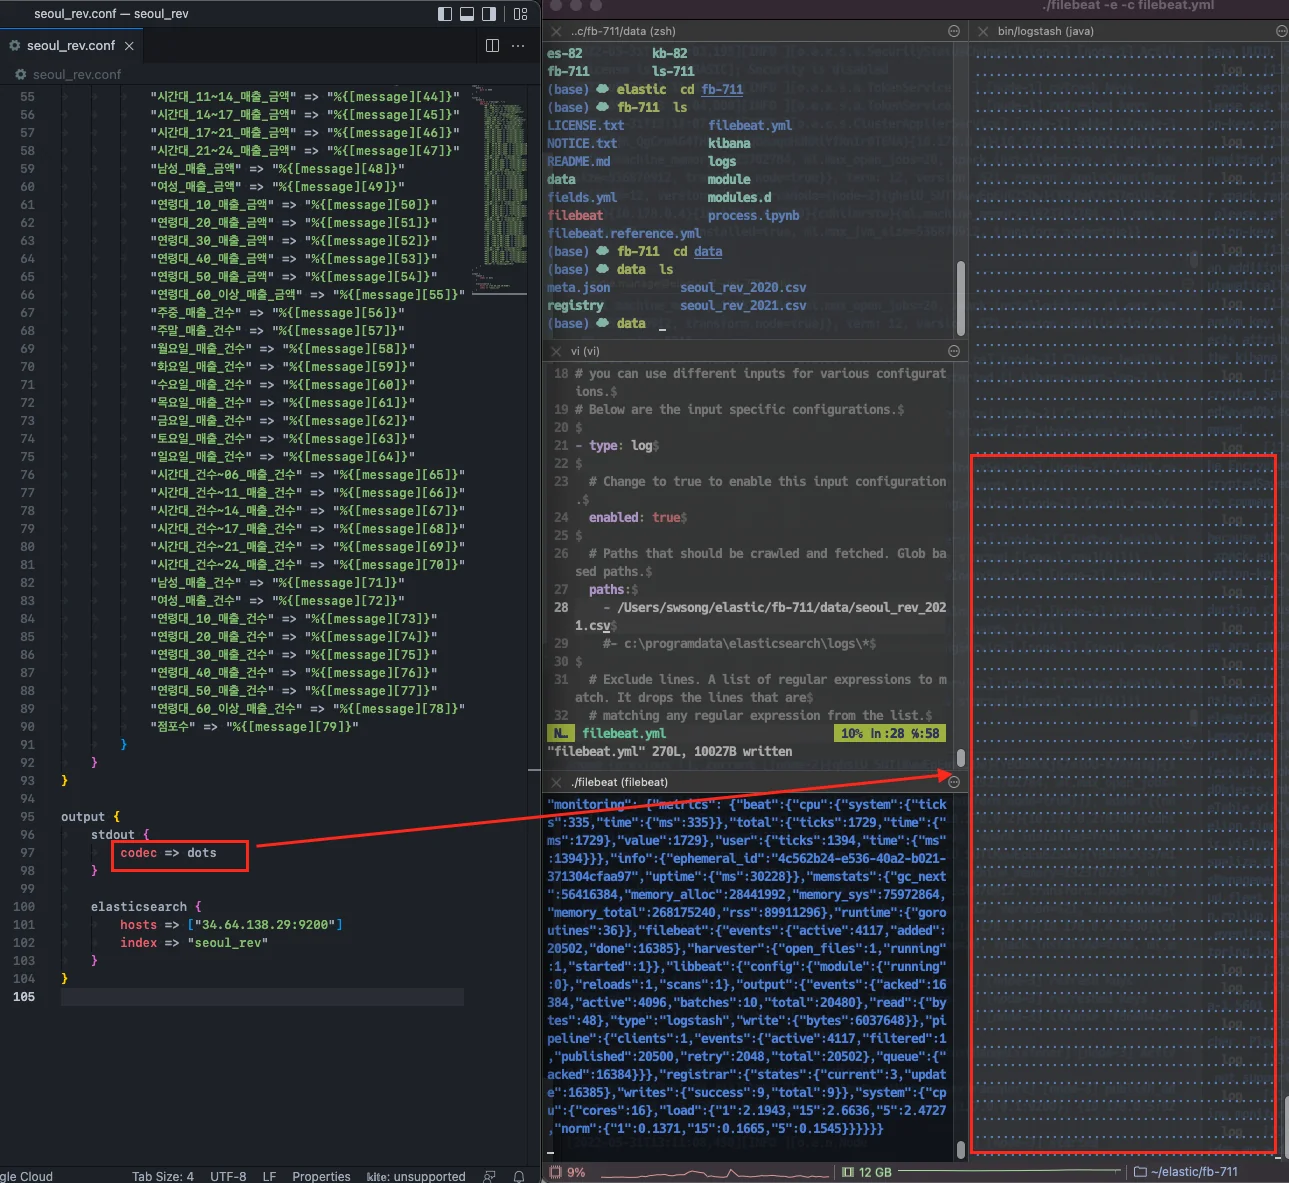This screenshot has height=1183, width=1289.
Task: Open the Customize Layout icon
Action: coord(520,14)
